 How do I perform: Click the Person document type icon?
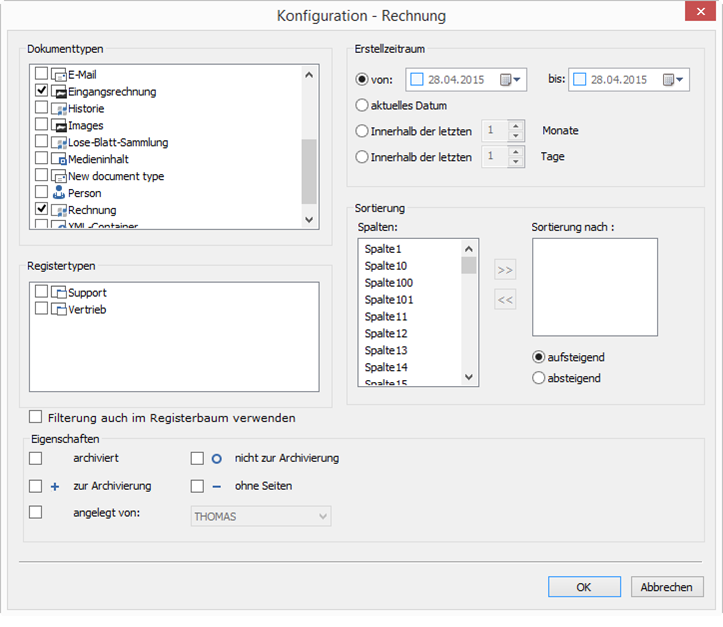tap(59, 193)
